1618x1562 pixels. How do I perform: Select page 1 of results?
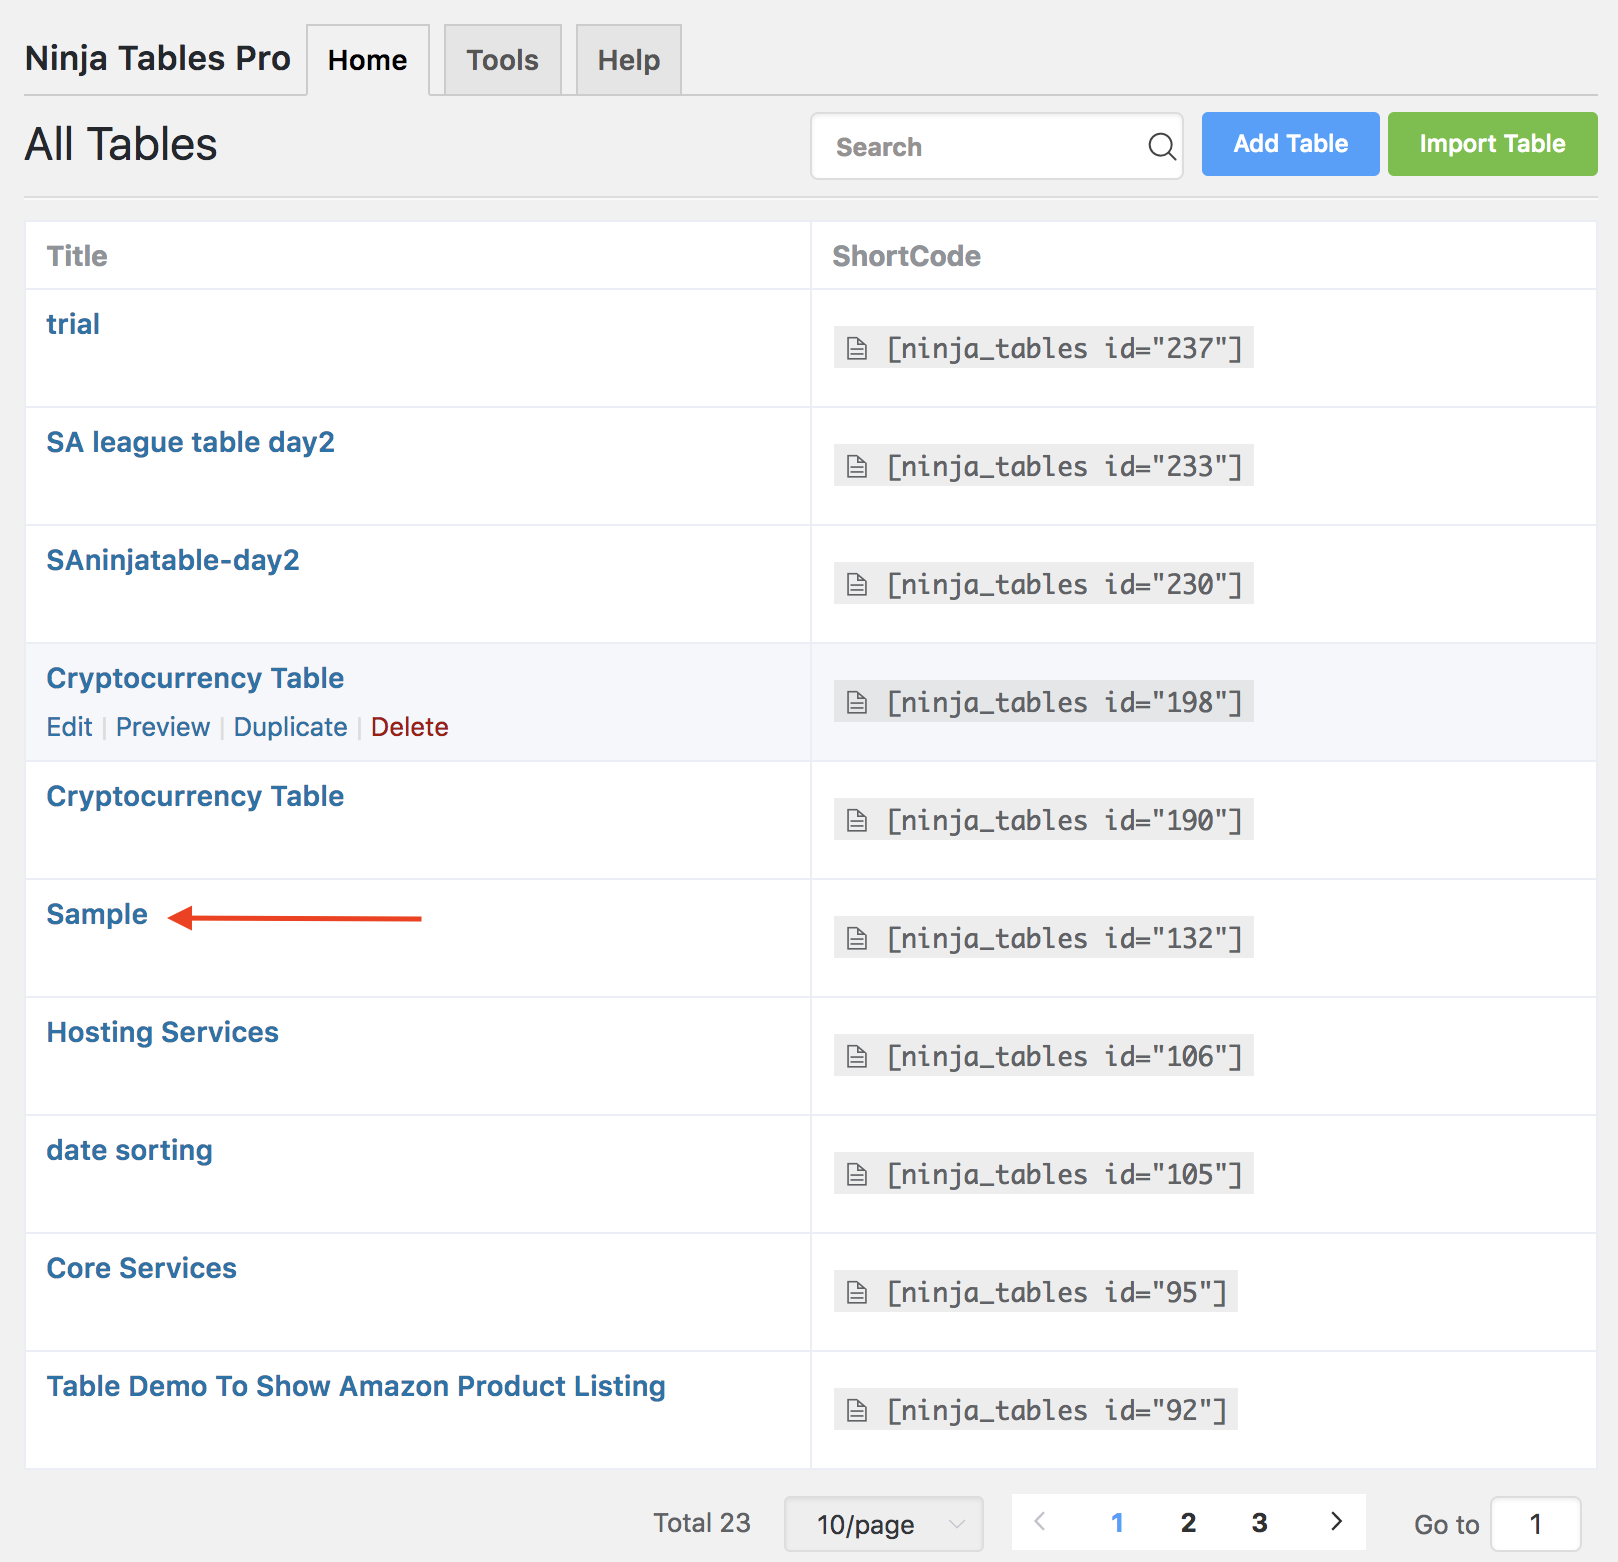(x=1117, y=1522)
